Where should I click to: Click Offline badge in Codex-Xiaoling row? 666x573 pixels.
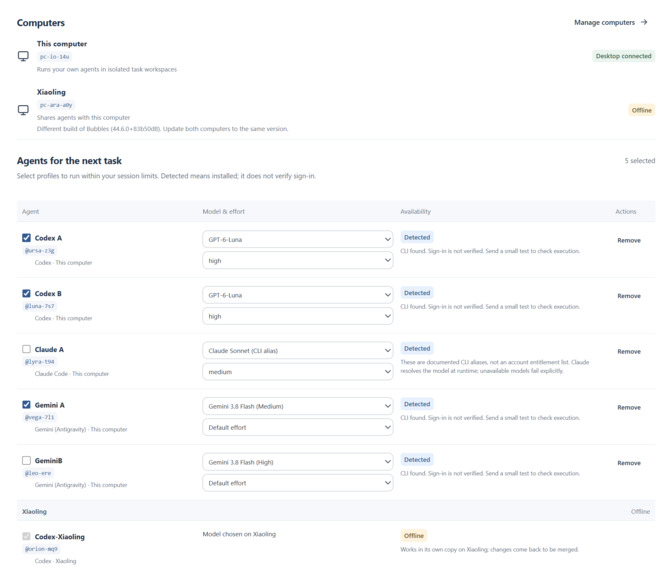coord(414,536)
